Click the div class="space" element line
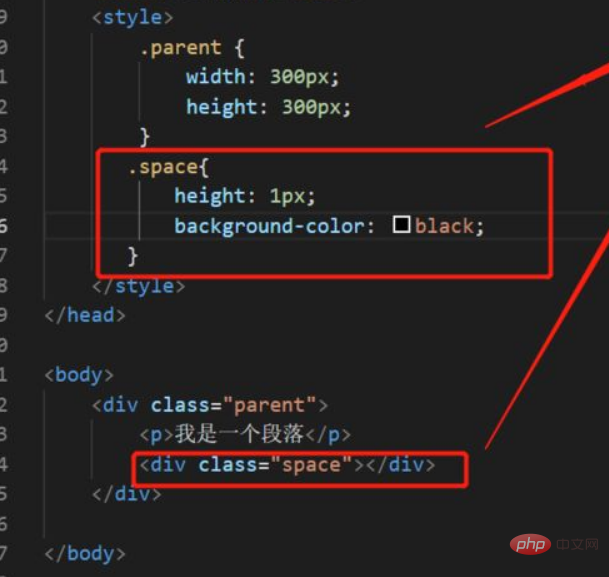The width and height of the screenshot is (609, 577). (x=287, y=465)
